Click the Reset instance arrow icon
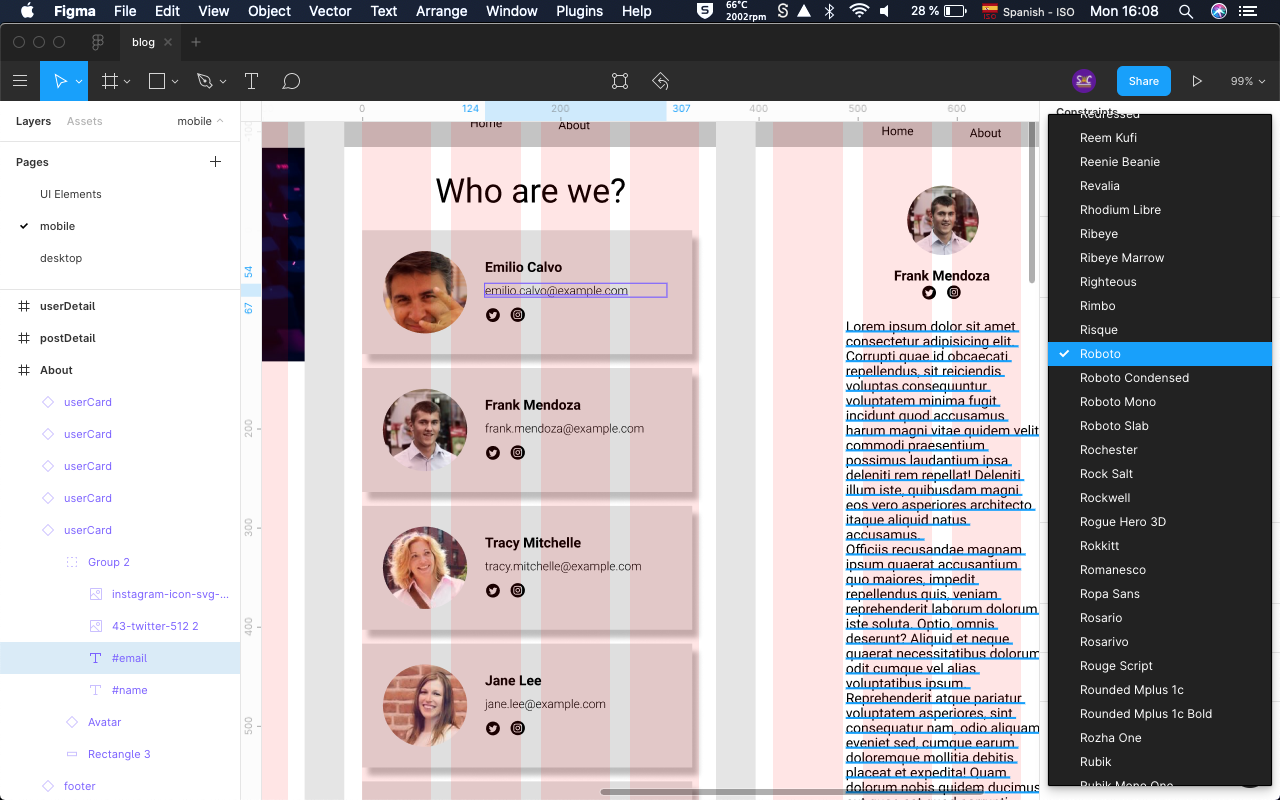Viewport: 1280px width, 800px height. point(660,81)
